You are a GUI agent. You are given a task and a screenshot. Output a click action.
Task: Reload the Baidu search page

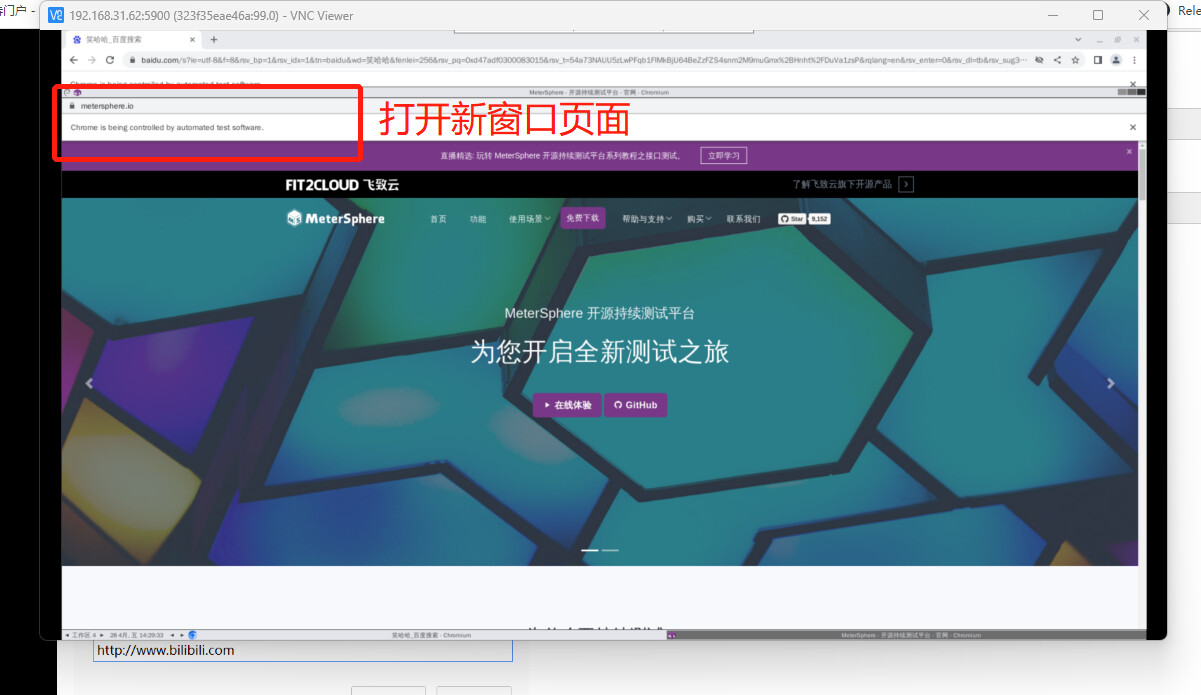[x=110, y=60]
